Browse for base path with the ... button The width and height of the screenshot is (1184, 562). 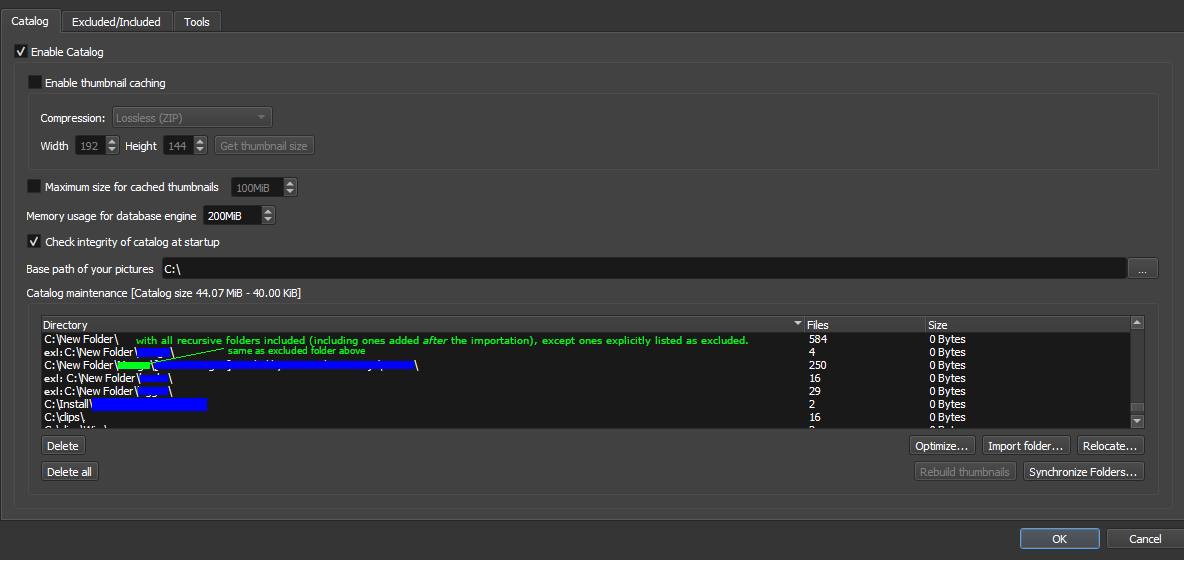coord(1143,268)
